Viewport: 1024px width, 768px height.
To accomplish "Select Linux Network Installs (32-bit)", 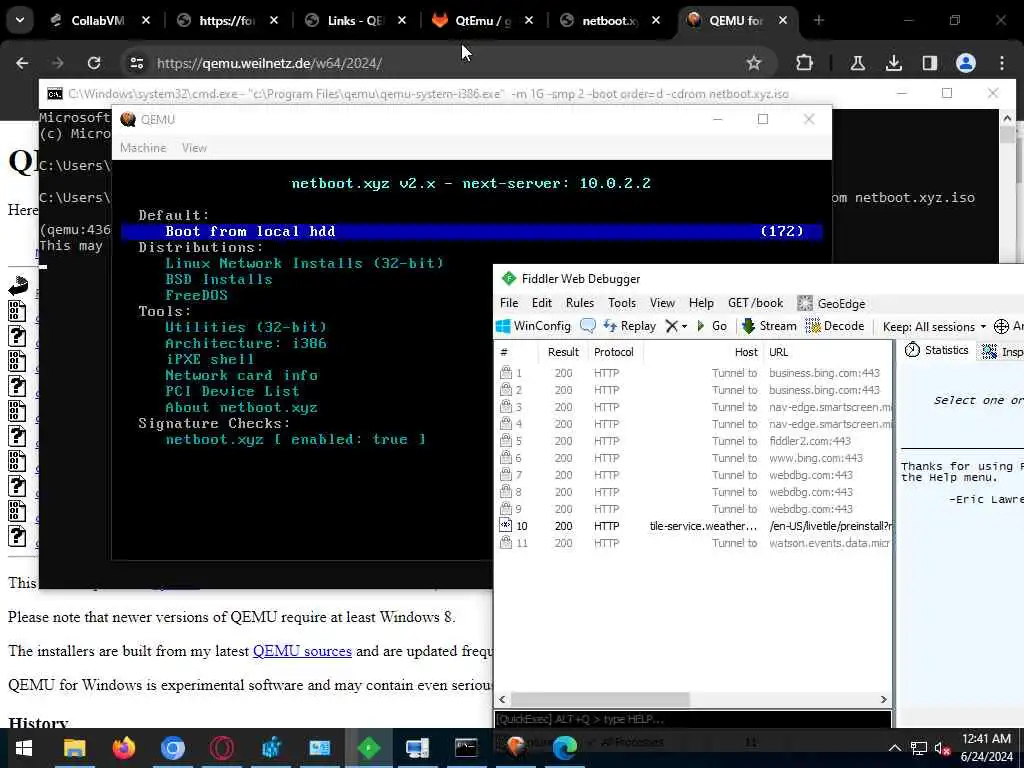I will click(x=304, y=263).
